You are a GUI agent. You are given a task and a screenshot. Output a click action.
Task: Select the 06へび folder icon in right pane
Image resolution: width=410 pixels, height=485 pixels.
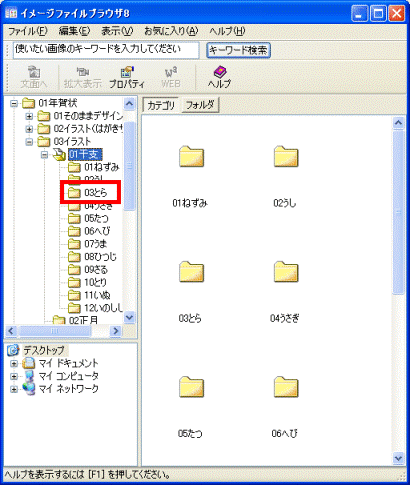pos(286,387)
